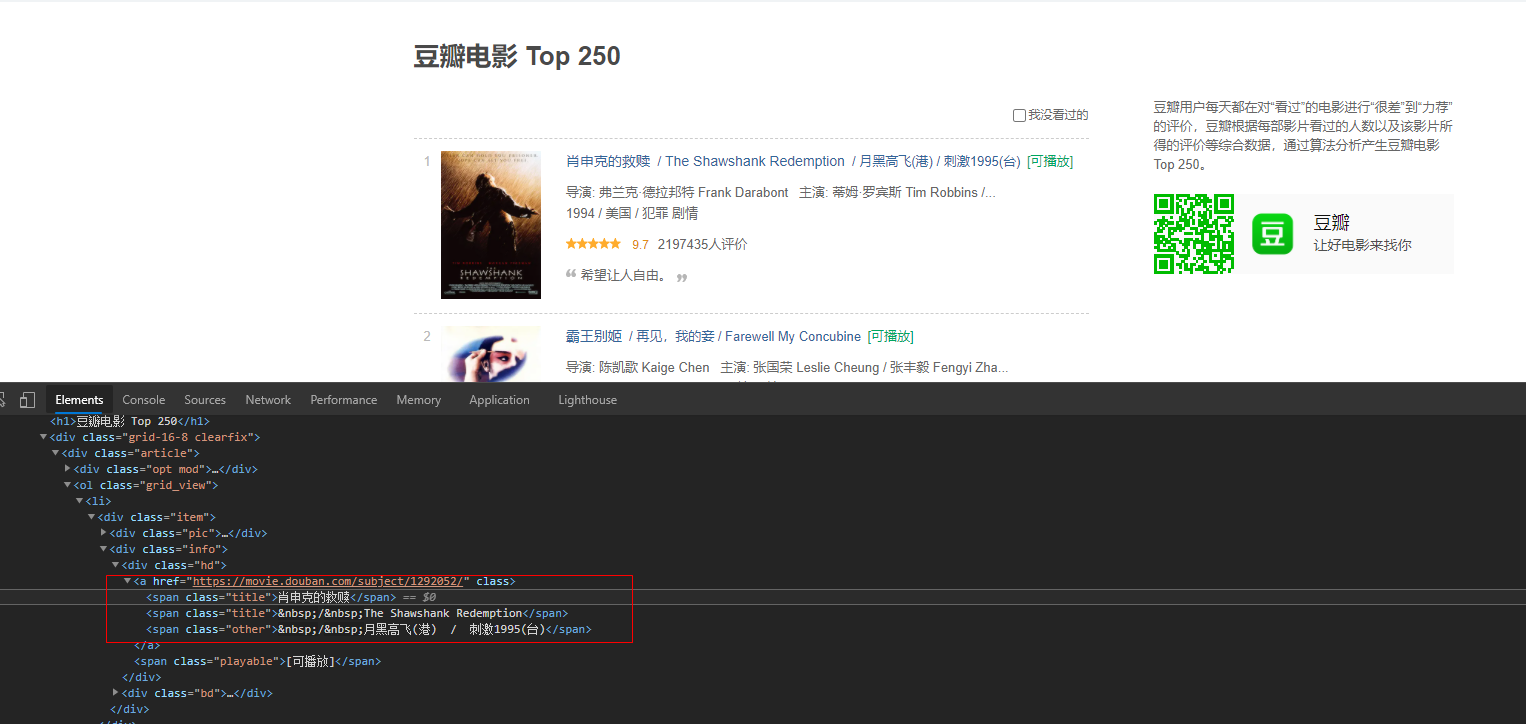
Task: Click the Douban QR code image
Action: (x=1193, y=234)
